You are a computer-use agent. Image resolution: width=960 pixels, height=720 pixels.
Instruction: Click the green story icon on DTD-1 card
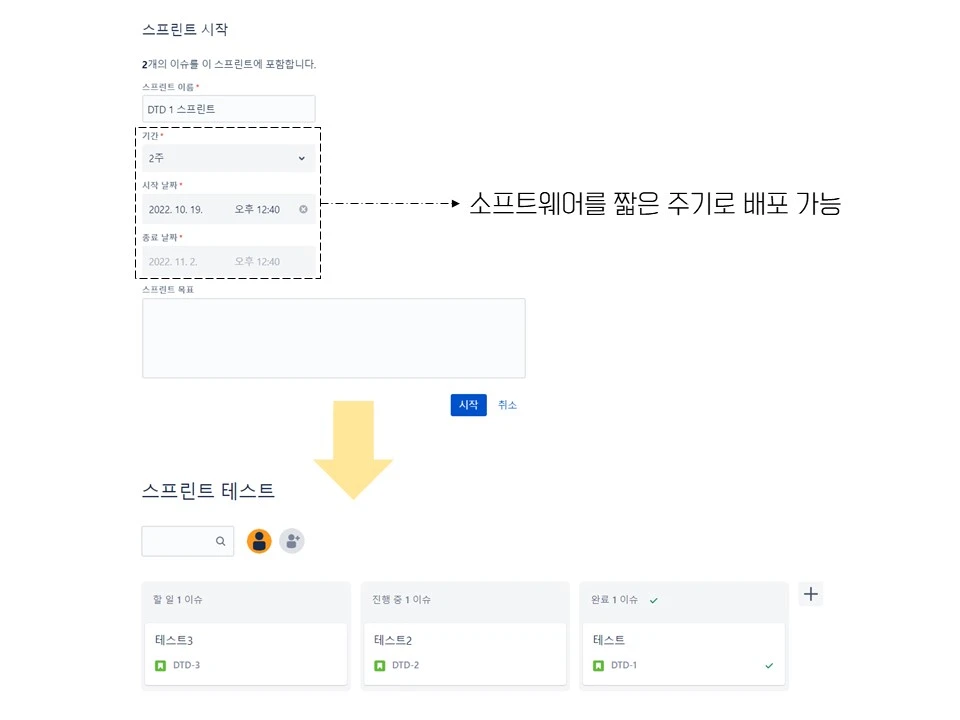tap(596, 665)
